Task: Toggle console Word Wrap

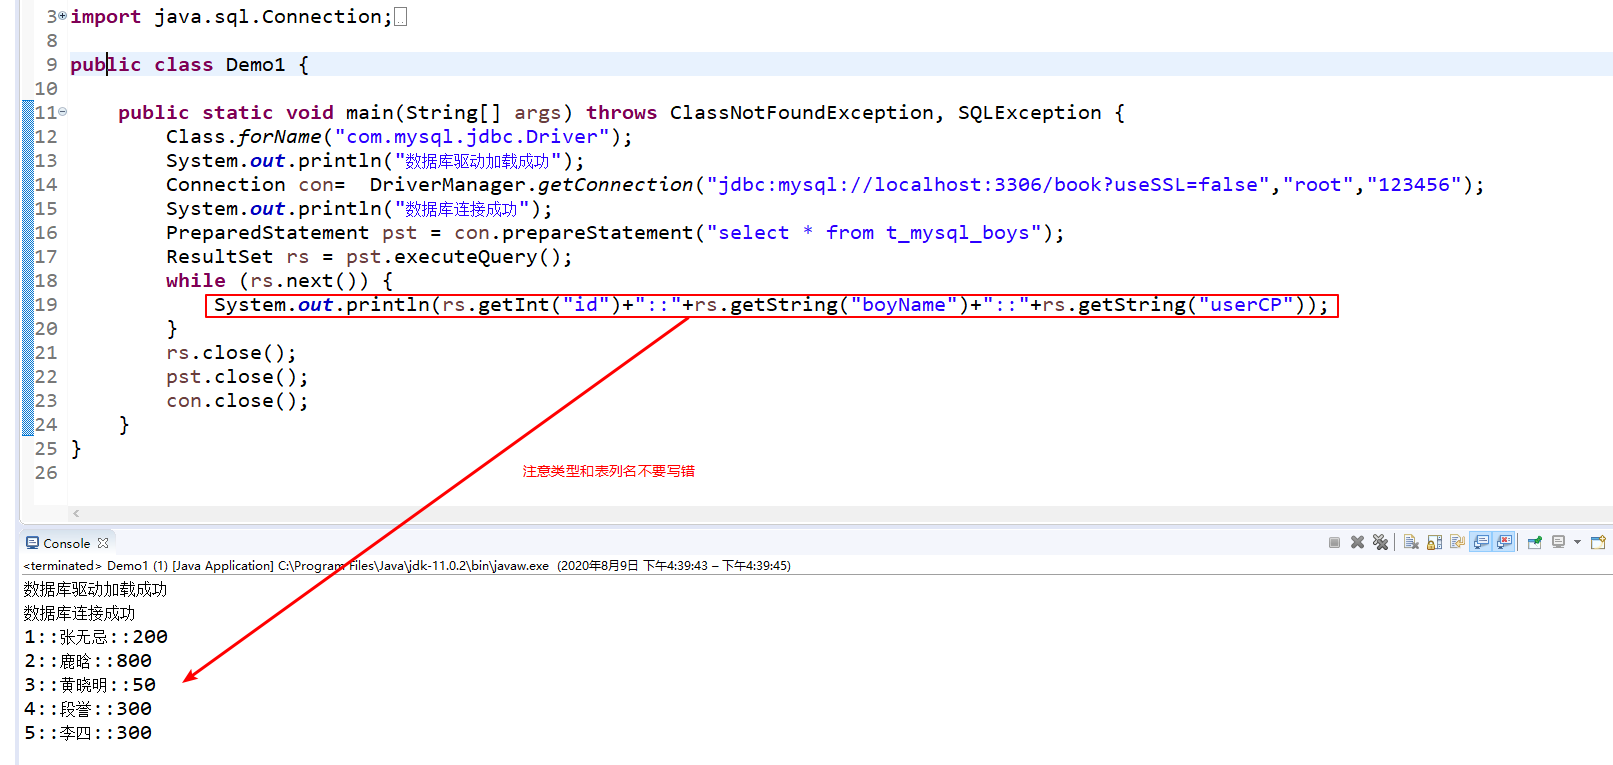Action: click(x=1457, y=542)
